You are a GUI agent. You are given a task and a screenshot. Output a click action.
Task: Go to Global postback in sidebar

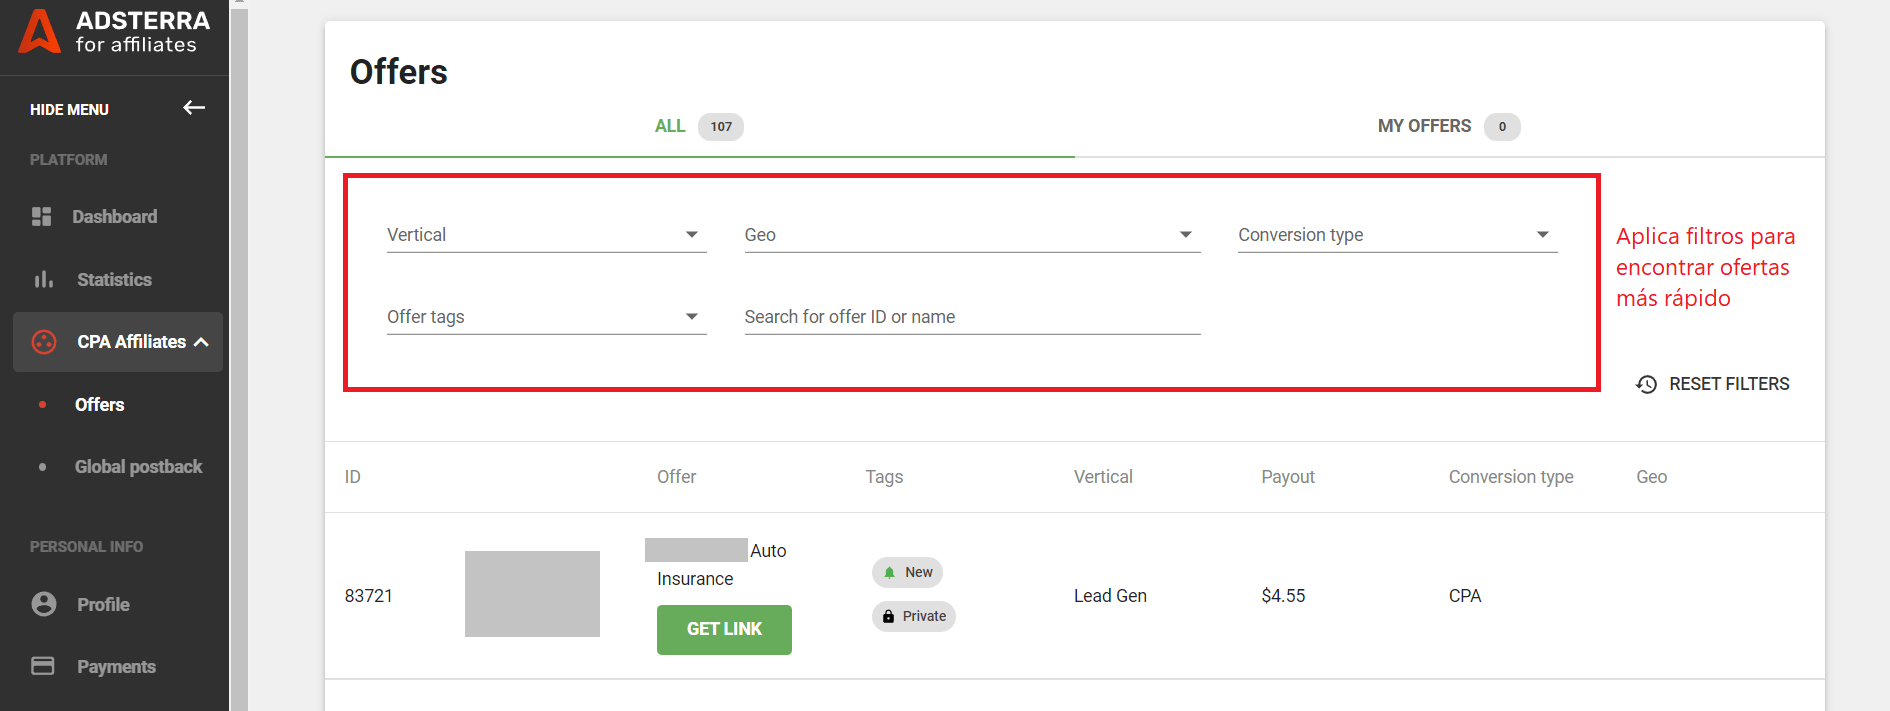pos(138,467)
